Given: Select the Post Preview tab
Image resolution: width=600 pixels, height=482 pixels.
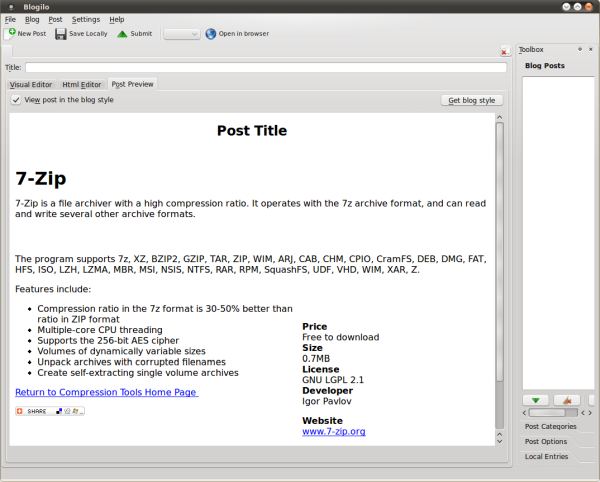Looking at the screenshot, I should point(132,84).
